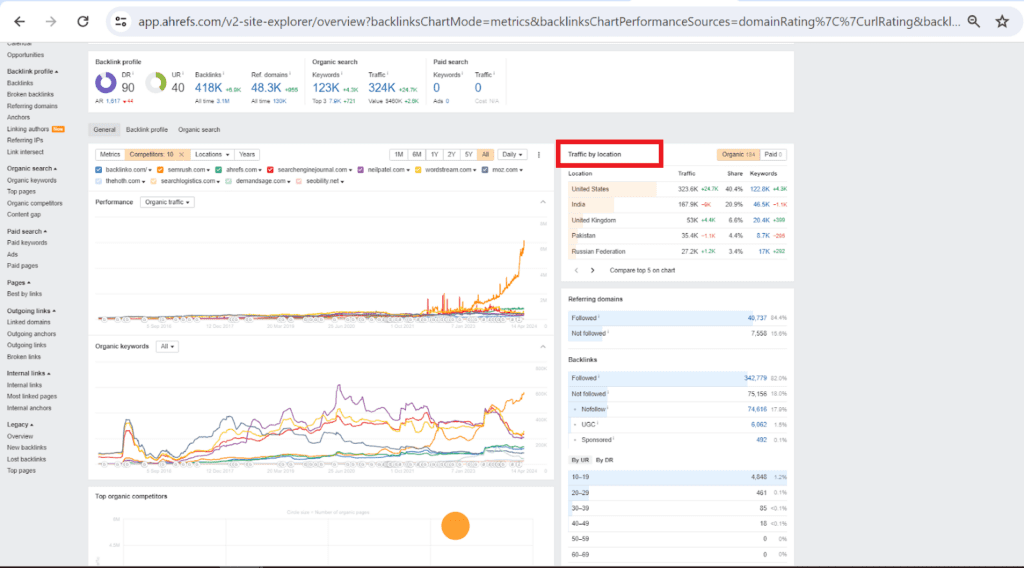This screenshot has height=568, width=1024.
Task: Click the orange competitor bubble in chart
Action: [455, 526]
